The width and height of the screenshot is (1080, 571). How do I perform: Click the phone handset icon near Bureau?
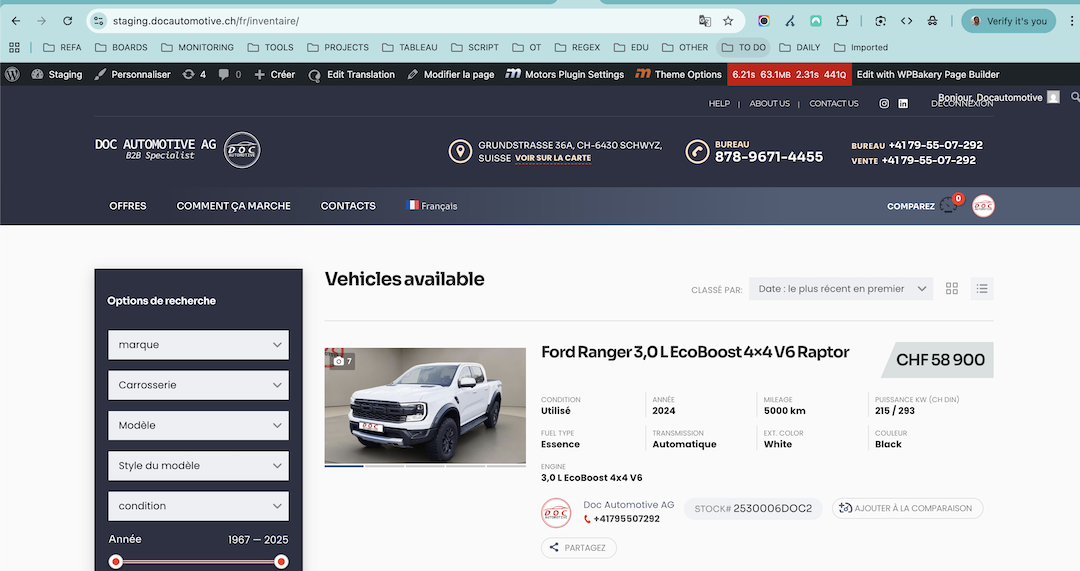coord(697,151)
